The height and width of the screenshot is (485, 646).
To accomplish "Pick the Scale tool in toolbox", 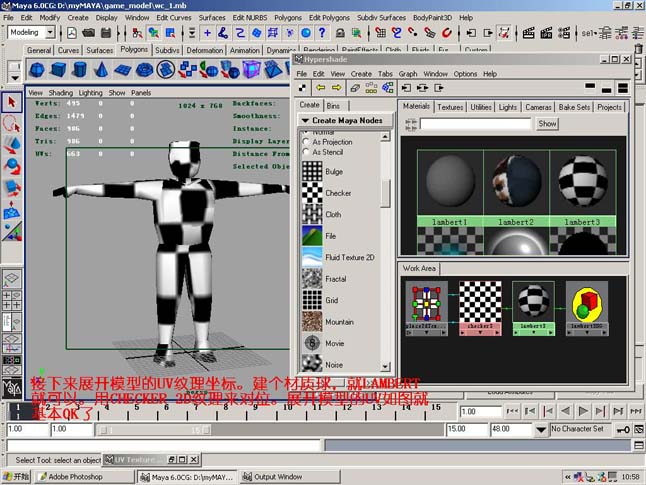I will point(12,188).
